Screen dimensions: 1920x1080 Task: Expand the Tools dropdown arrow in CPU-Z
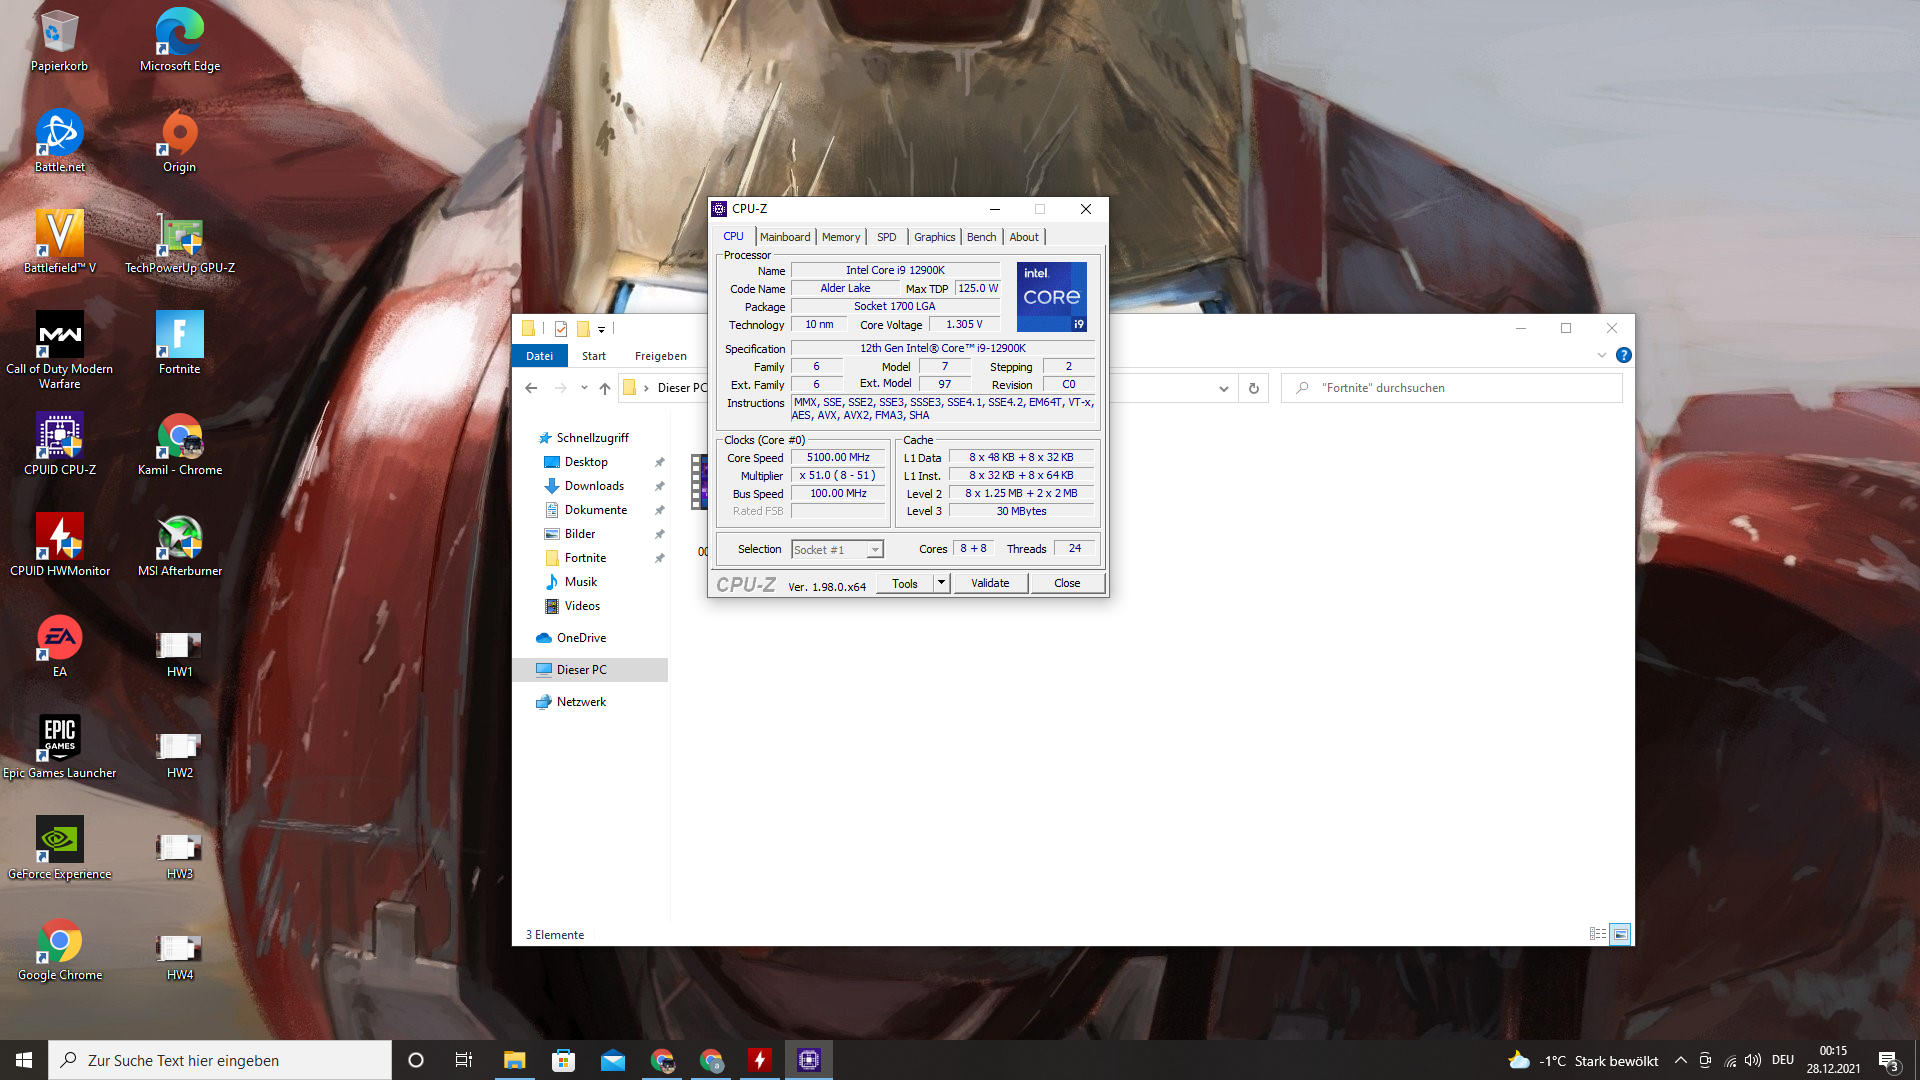(941, 583)
